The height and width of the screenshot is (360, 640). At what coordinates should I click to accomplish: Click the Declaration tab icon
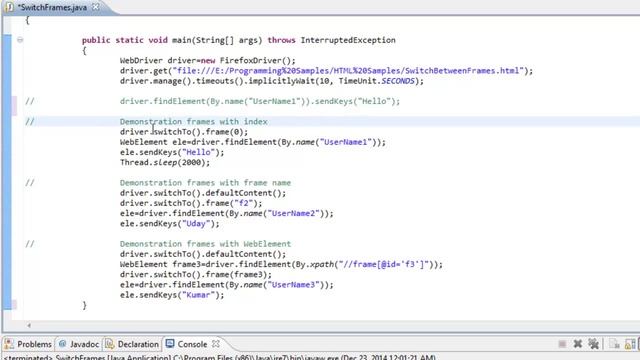[109, 344]
